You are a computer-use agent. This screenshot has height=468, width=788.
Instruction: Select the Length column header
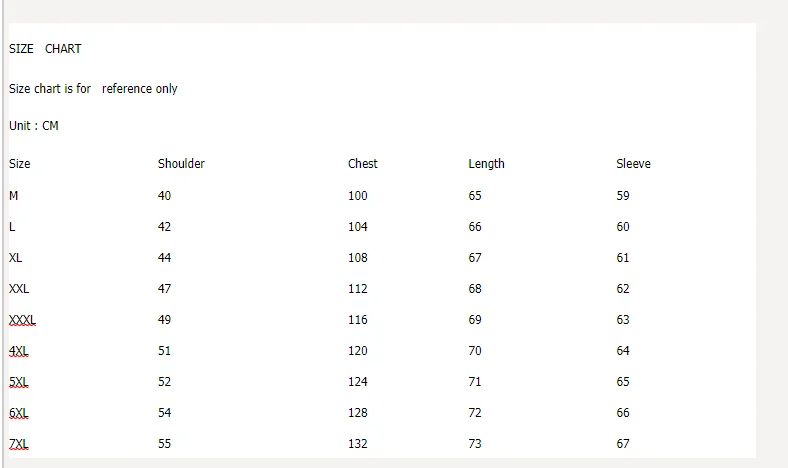click(x=486, y=164)
